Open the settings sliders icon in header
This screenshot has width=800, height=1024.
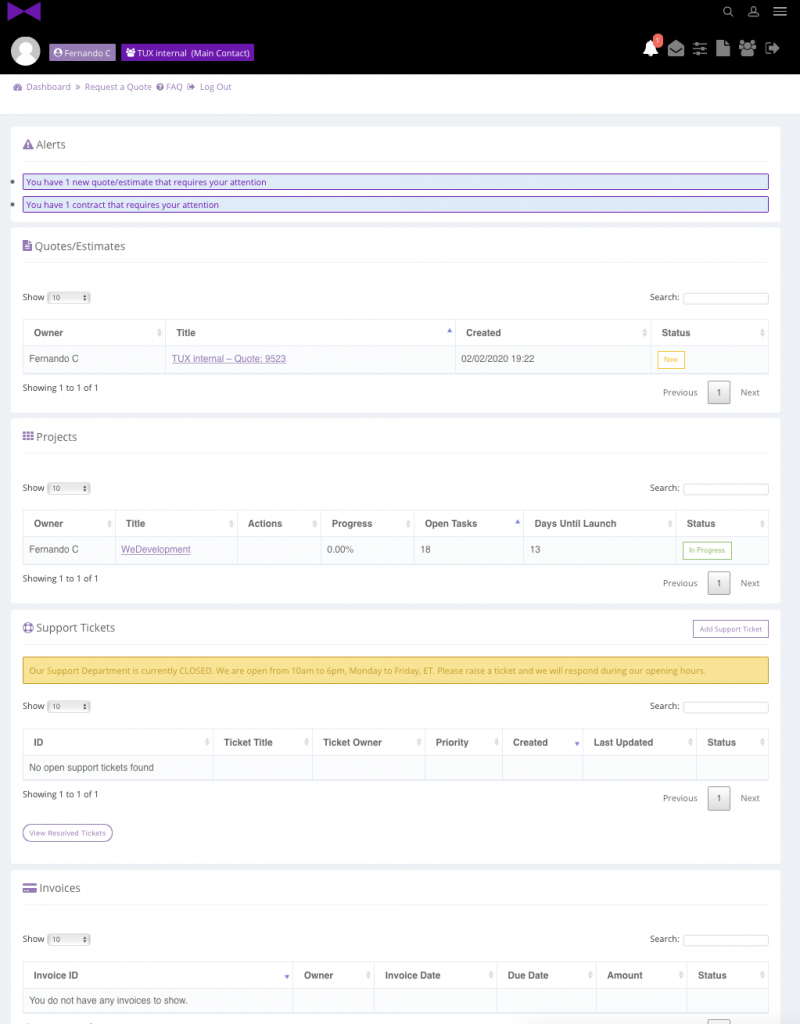point(699,48)
